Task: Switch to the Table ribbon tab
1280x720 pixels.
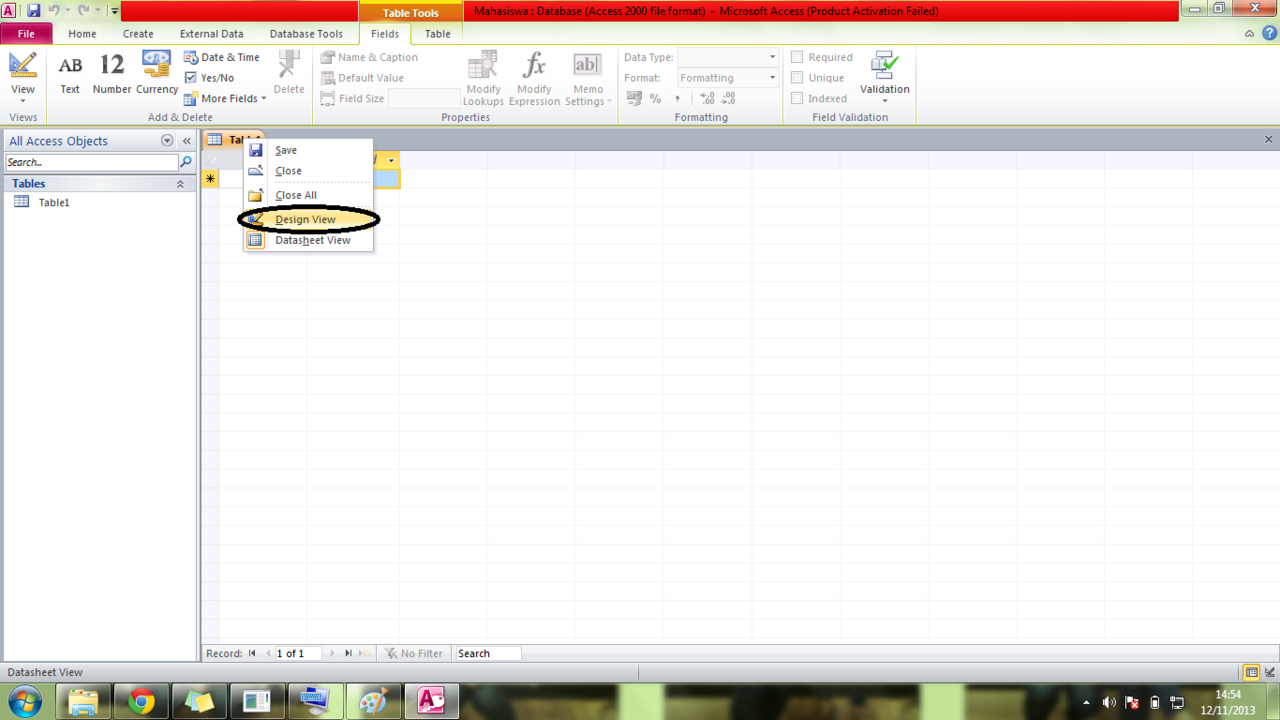Action: [438, 34]
